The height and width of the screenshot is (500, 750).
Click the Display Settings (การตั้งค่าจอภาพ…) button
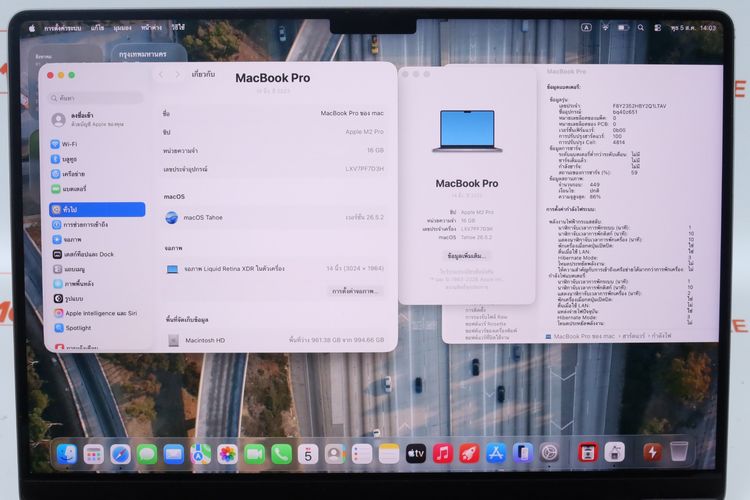(355, 291)
